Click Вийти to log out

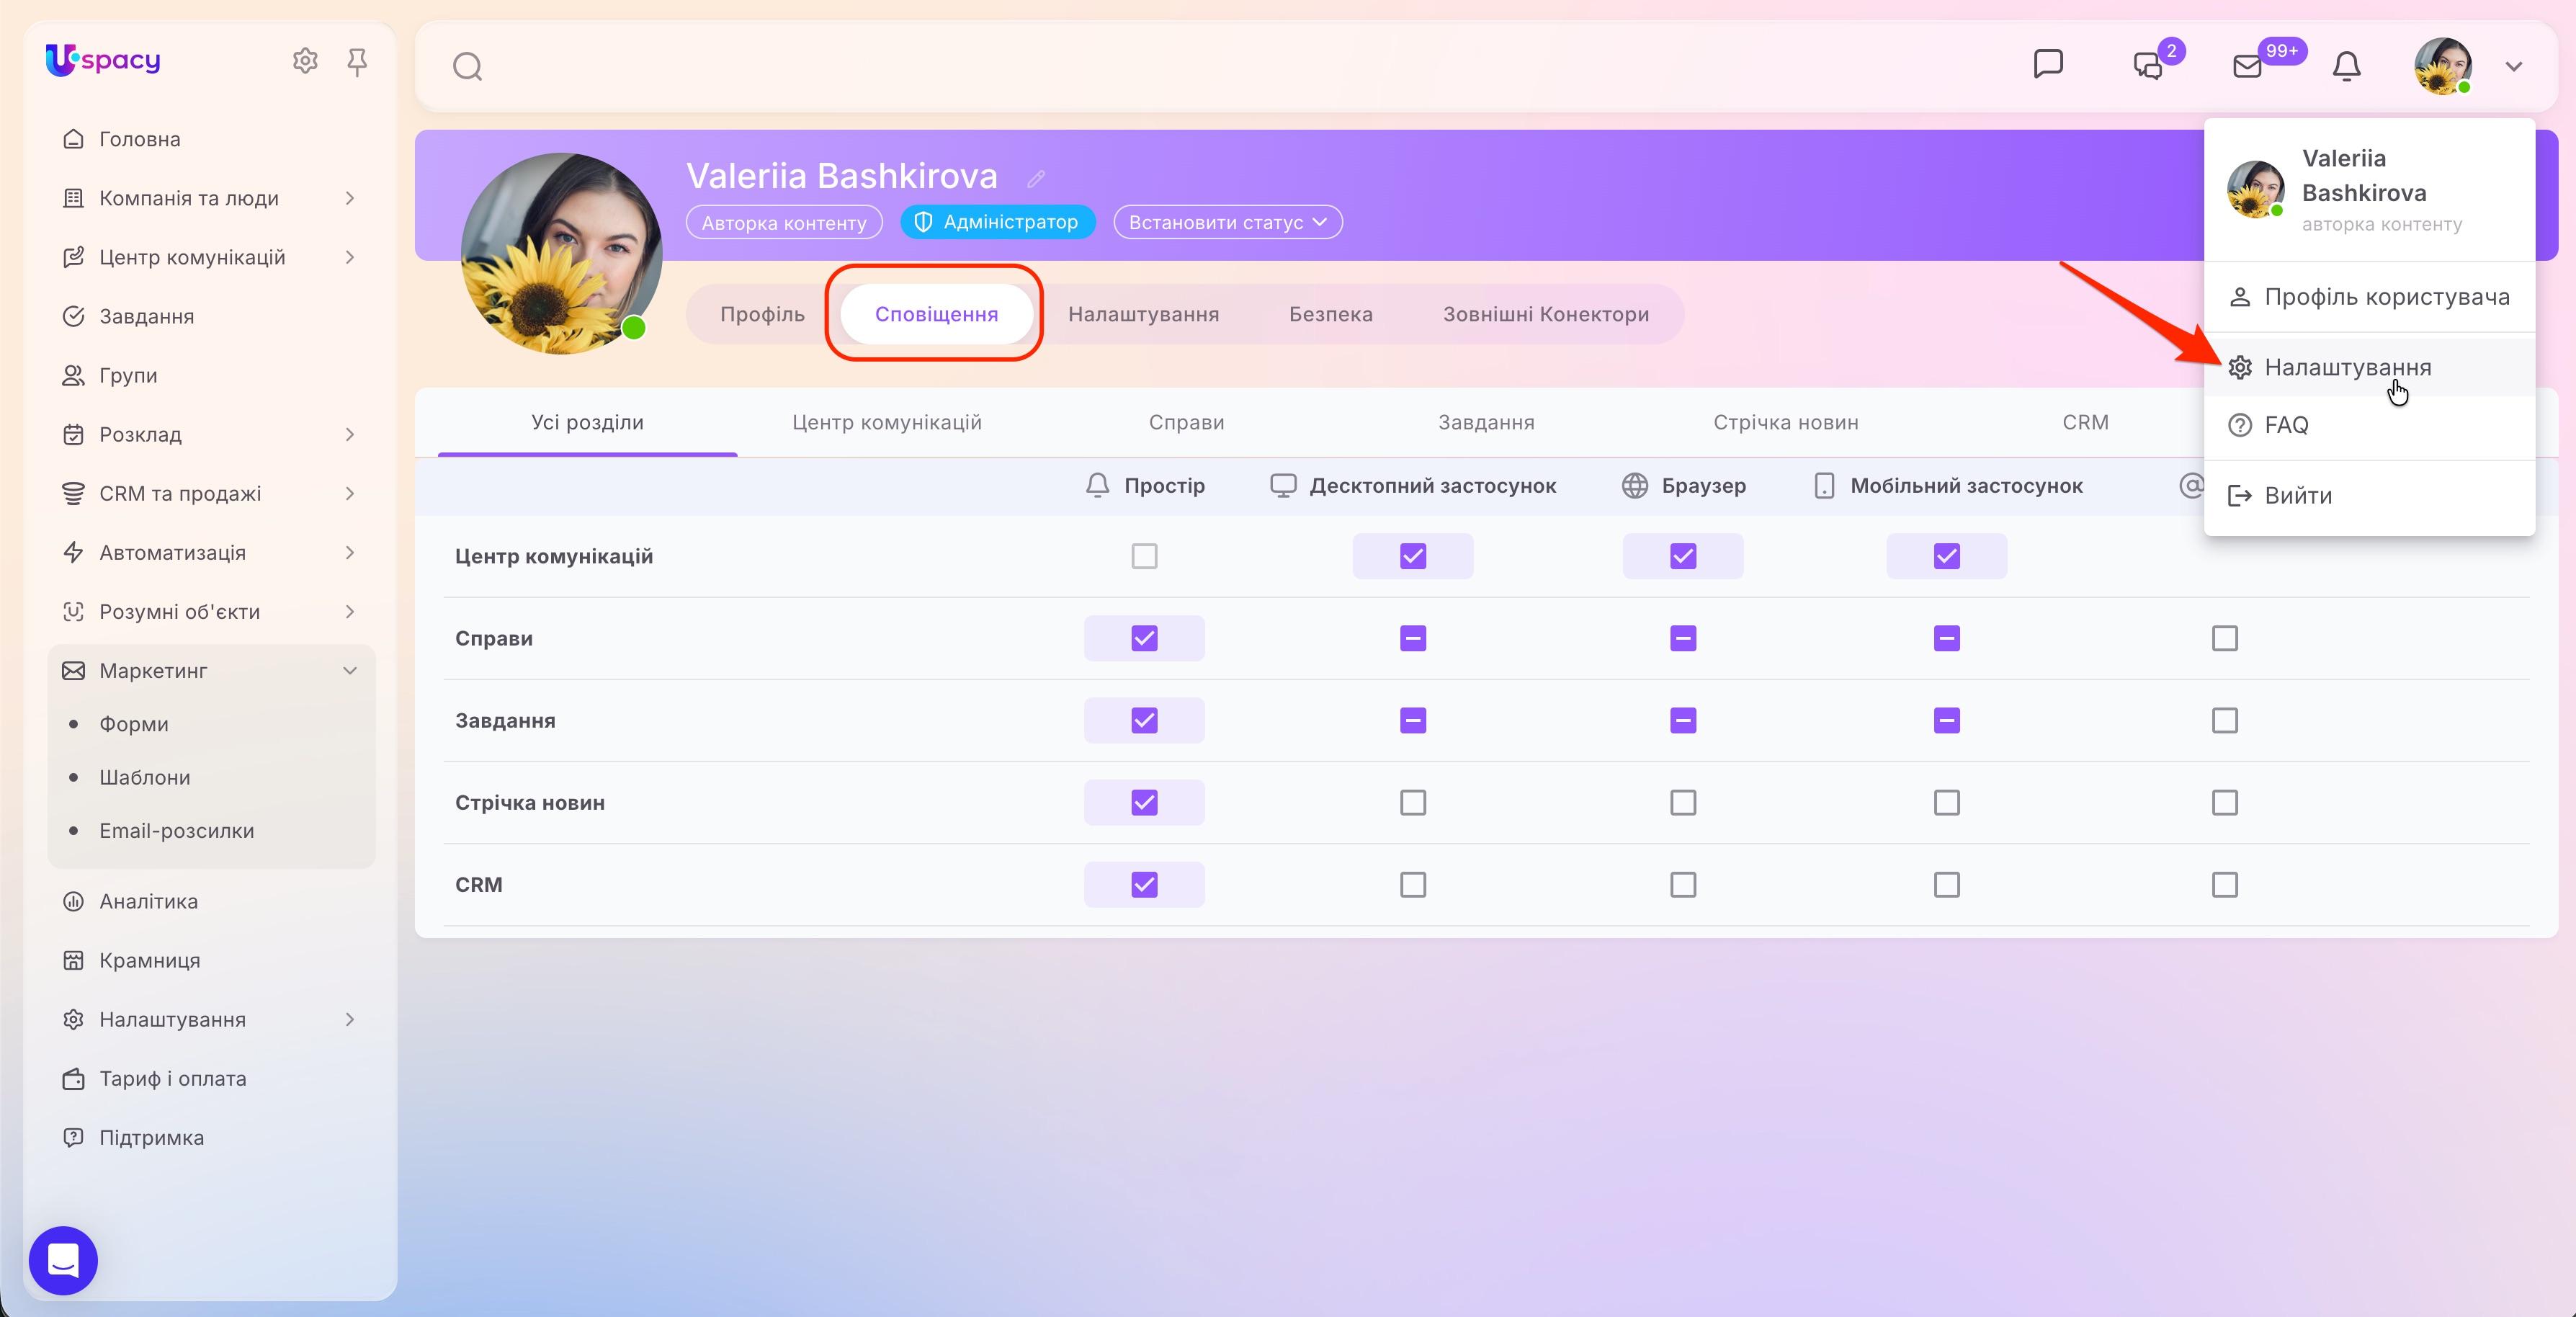pos(2369,495)
